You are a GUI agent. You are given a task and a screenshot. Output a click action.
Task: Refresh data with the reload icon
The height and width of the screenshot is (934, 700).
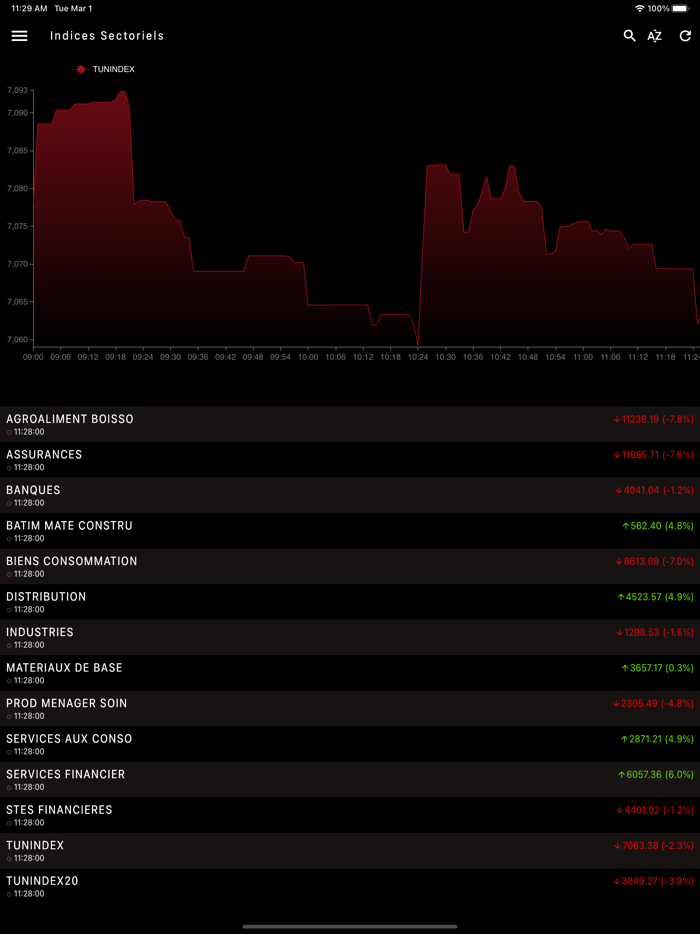(x=685, y=36)
